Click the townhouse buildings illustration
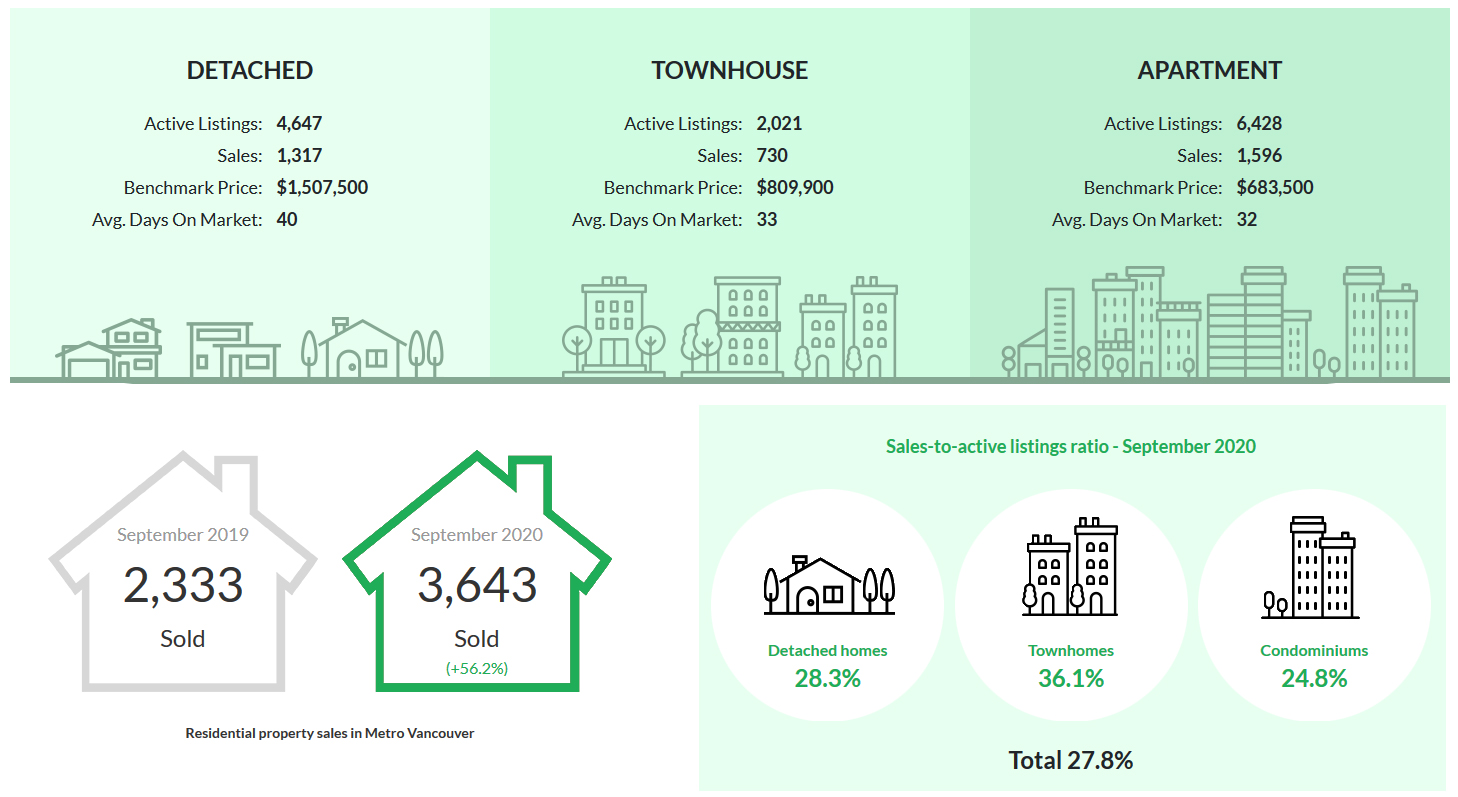The width and height of the screenshot is (1458, 797). click(730, 327)
